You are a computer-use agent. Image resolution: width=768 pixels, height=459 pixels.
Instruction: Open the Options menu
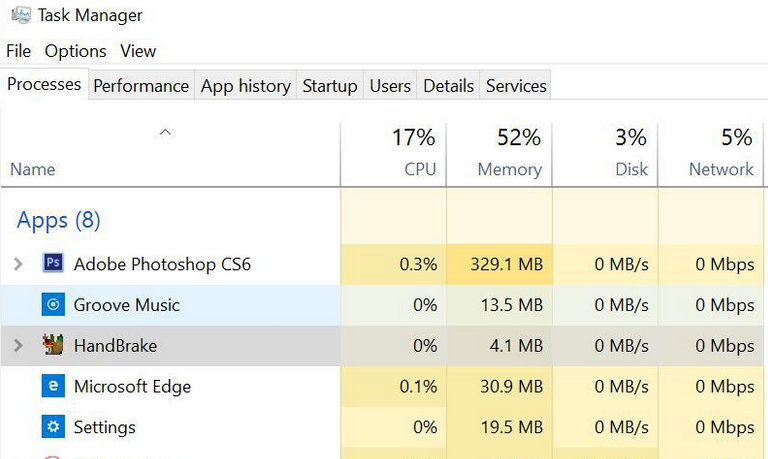(75, 51)
